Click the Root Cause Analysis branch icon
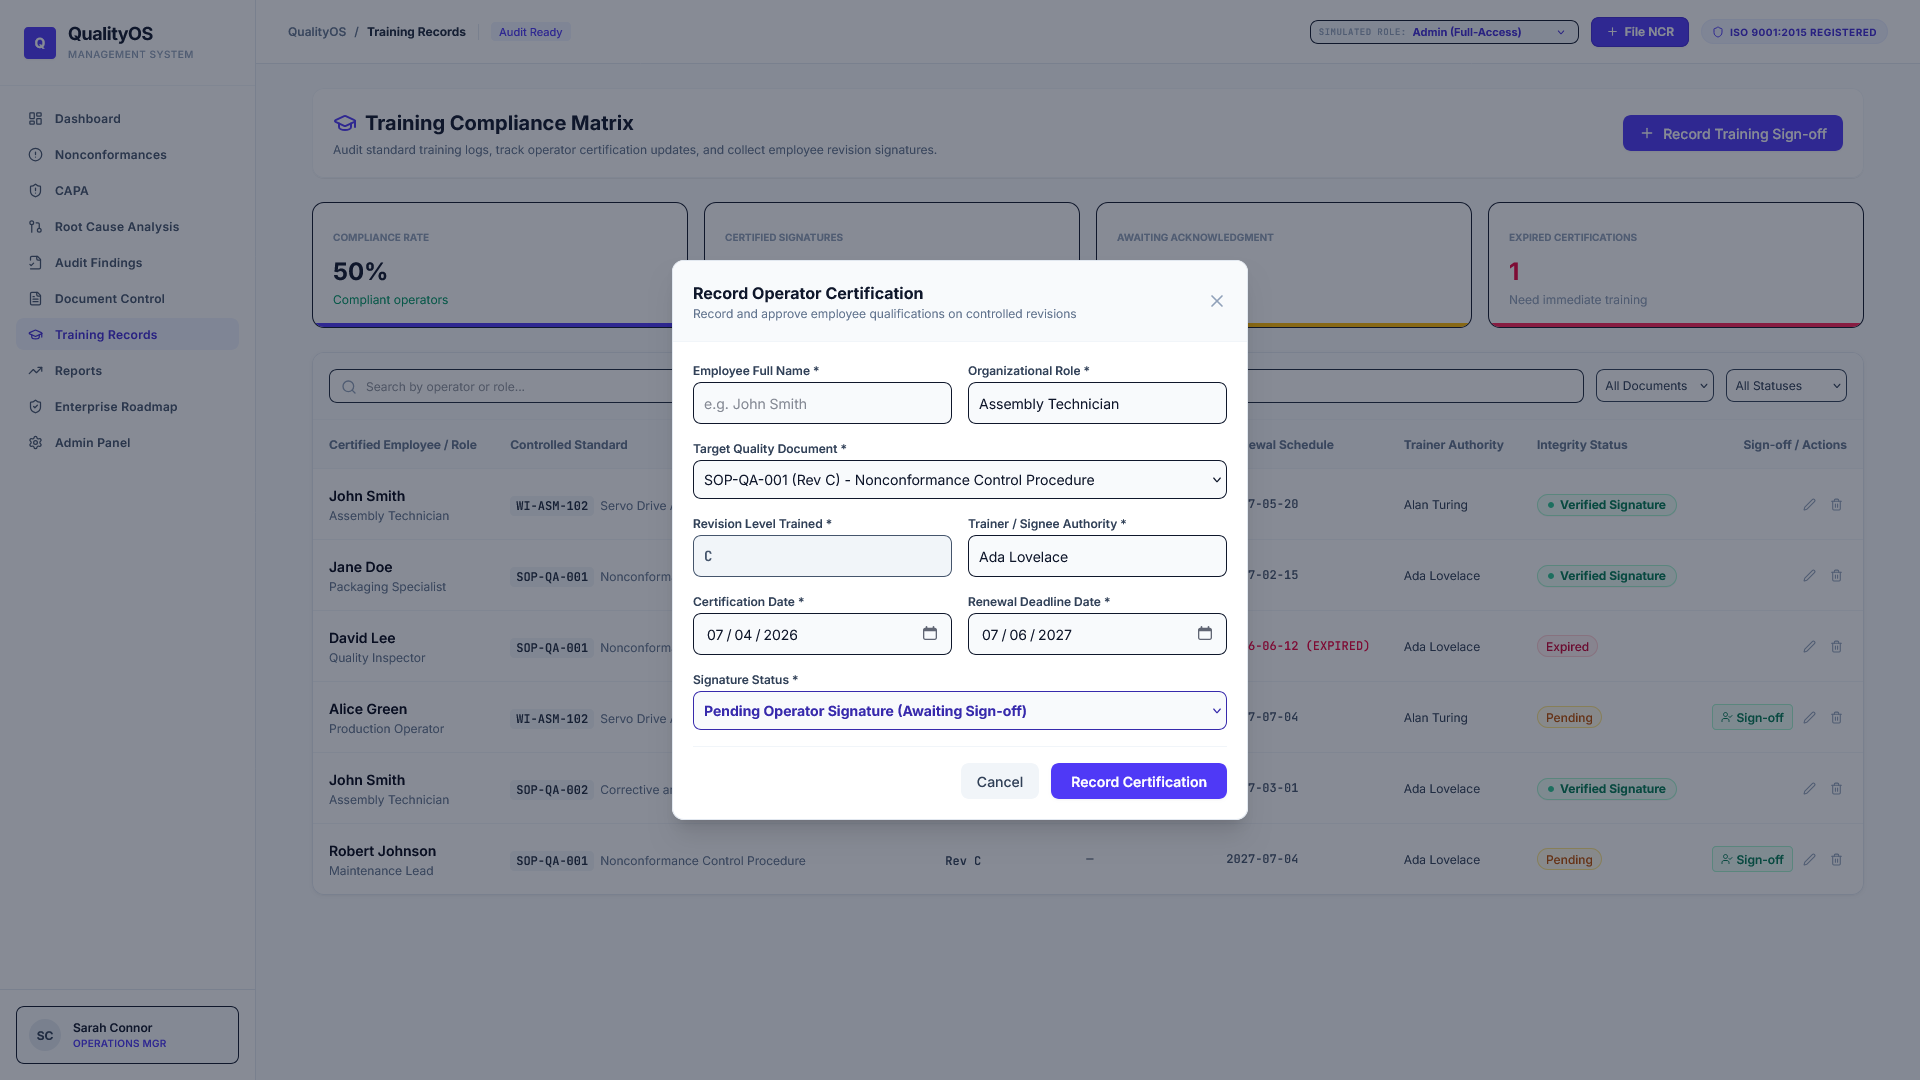Screen dimensions: 1920x1080 (x=36, y=226)
